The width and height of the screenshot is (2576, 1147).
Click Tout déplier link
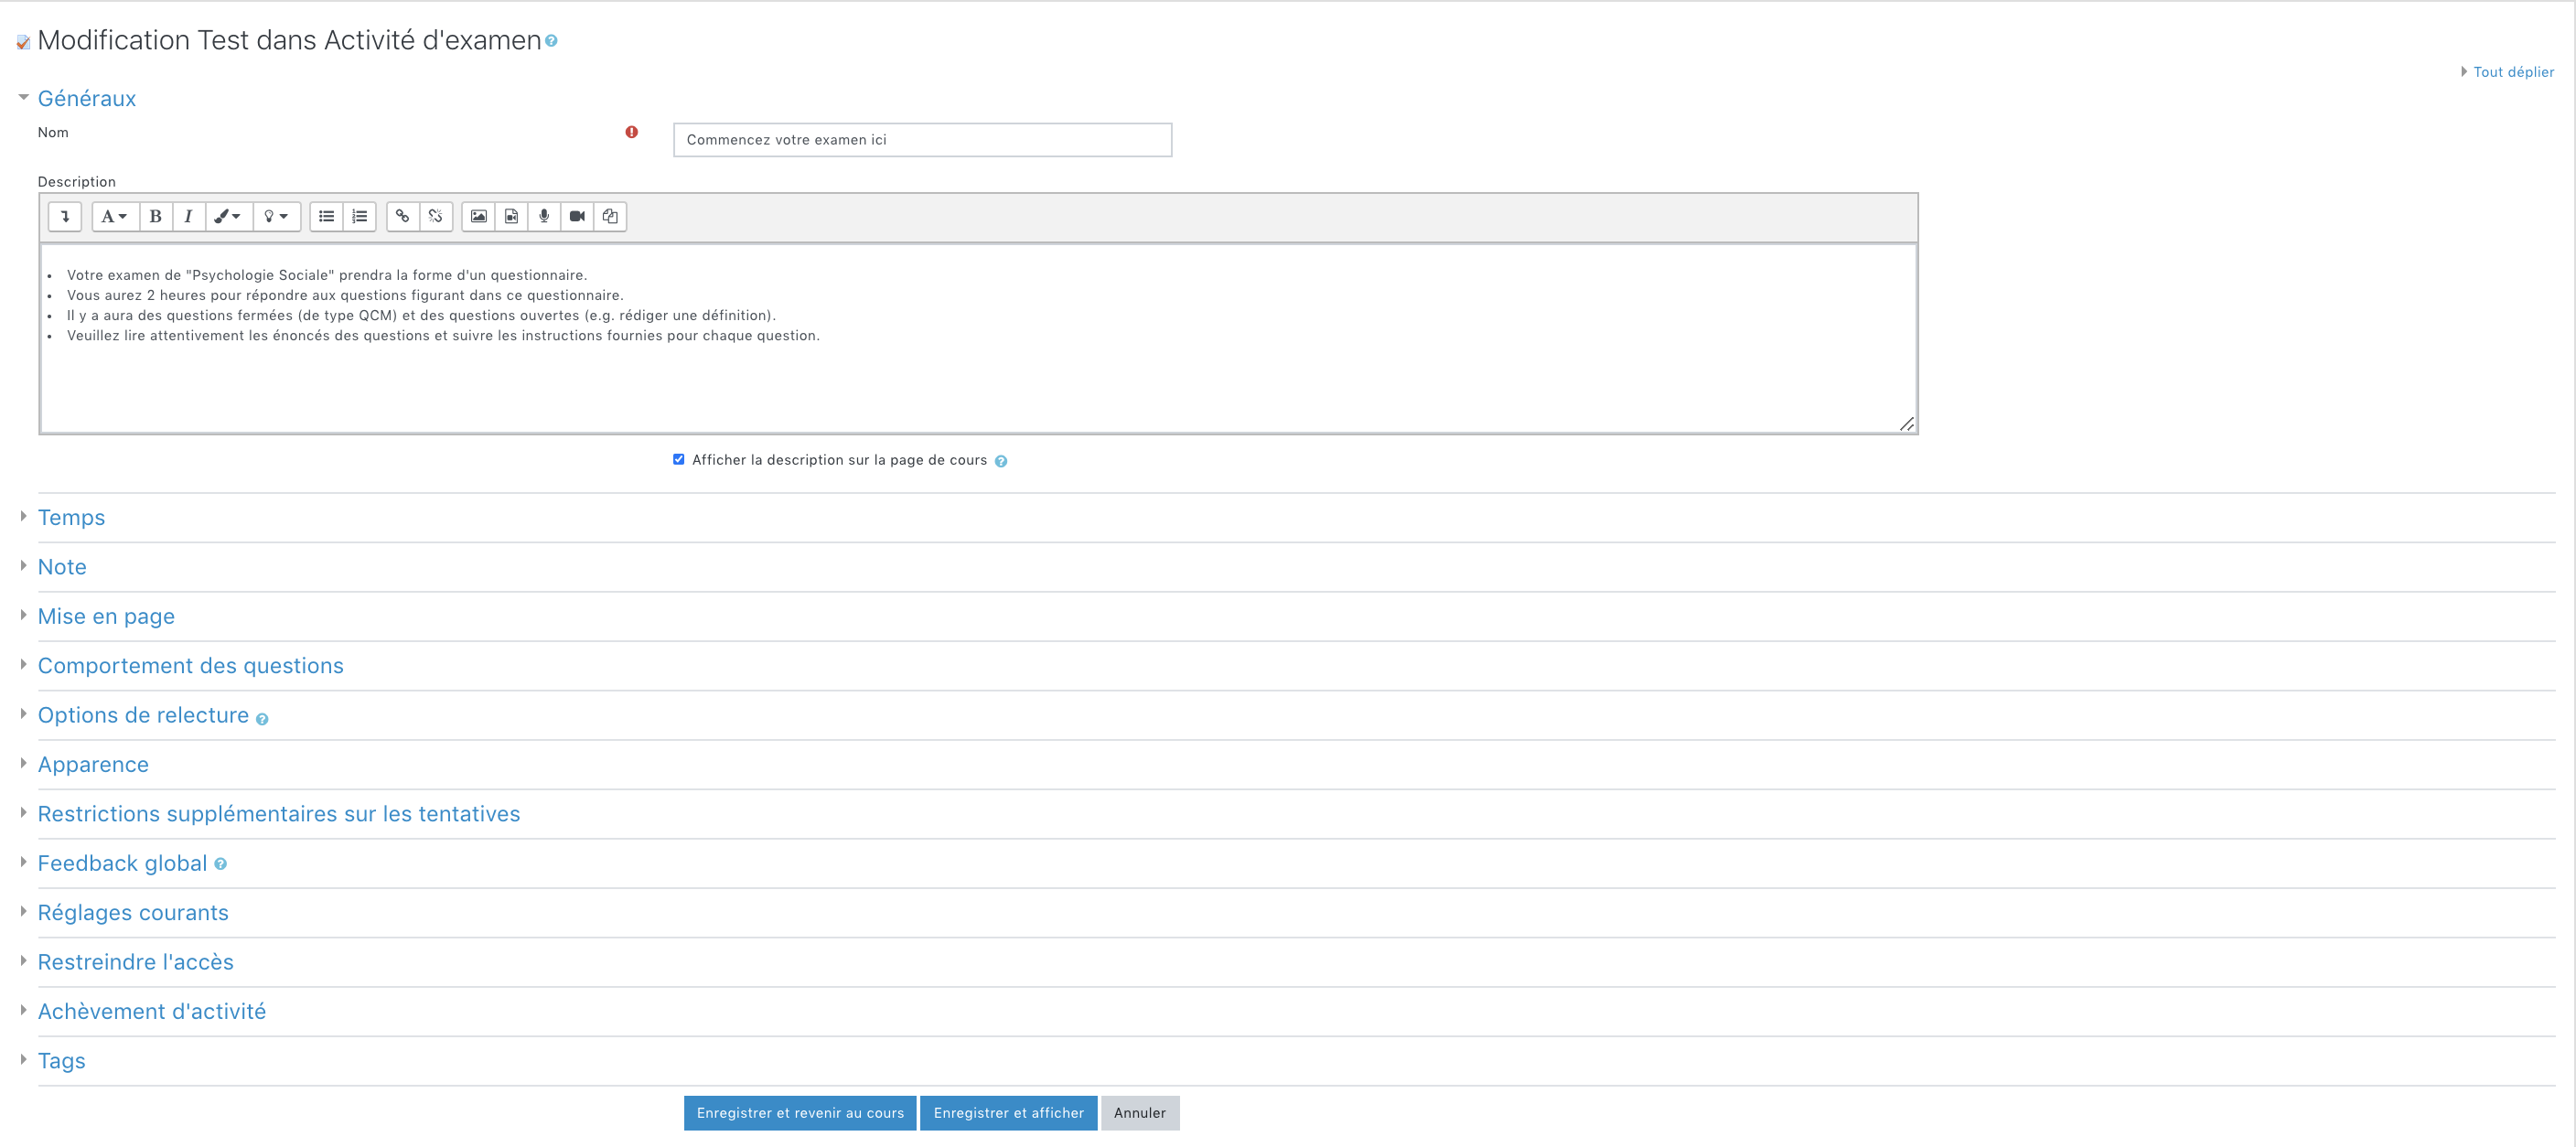click(2512, 72)
